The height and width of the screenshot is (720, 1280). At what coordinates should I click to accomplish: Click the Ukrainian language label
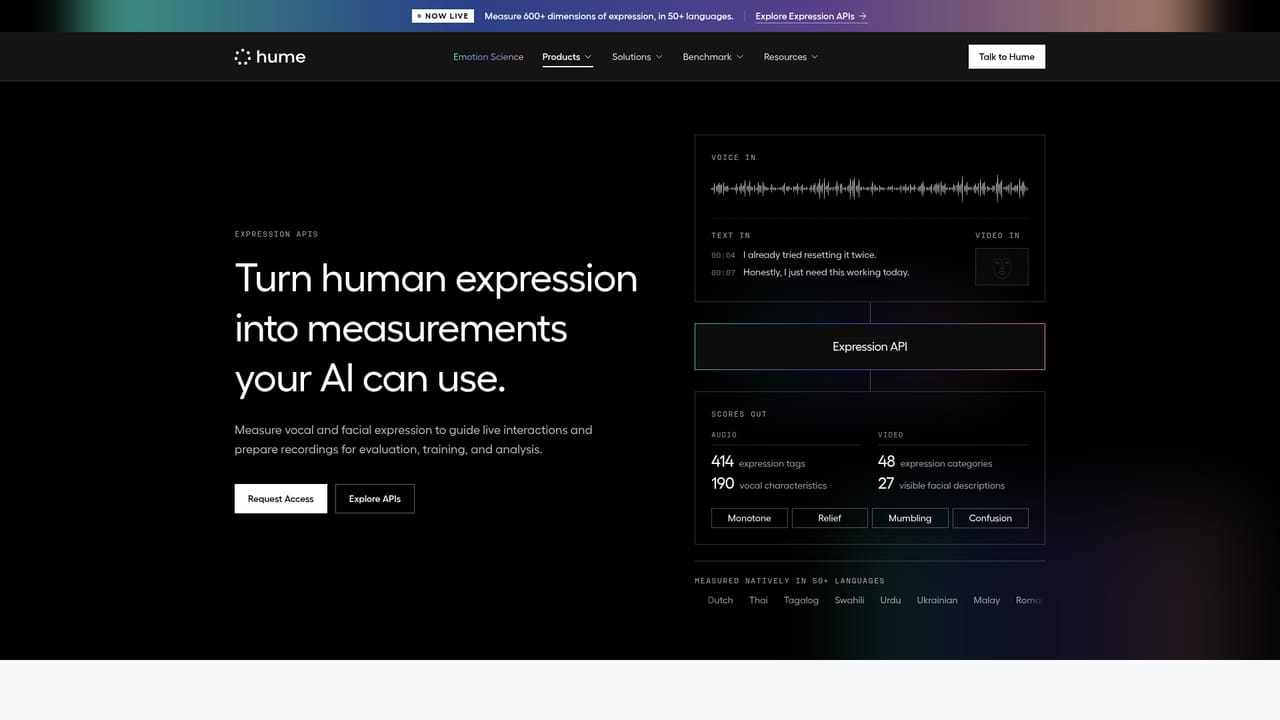point(937,600)
